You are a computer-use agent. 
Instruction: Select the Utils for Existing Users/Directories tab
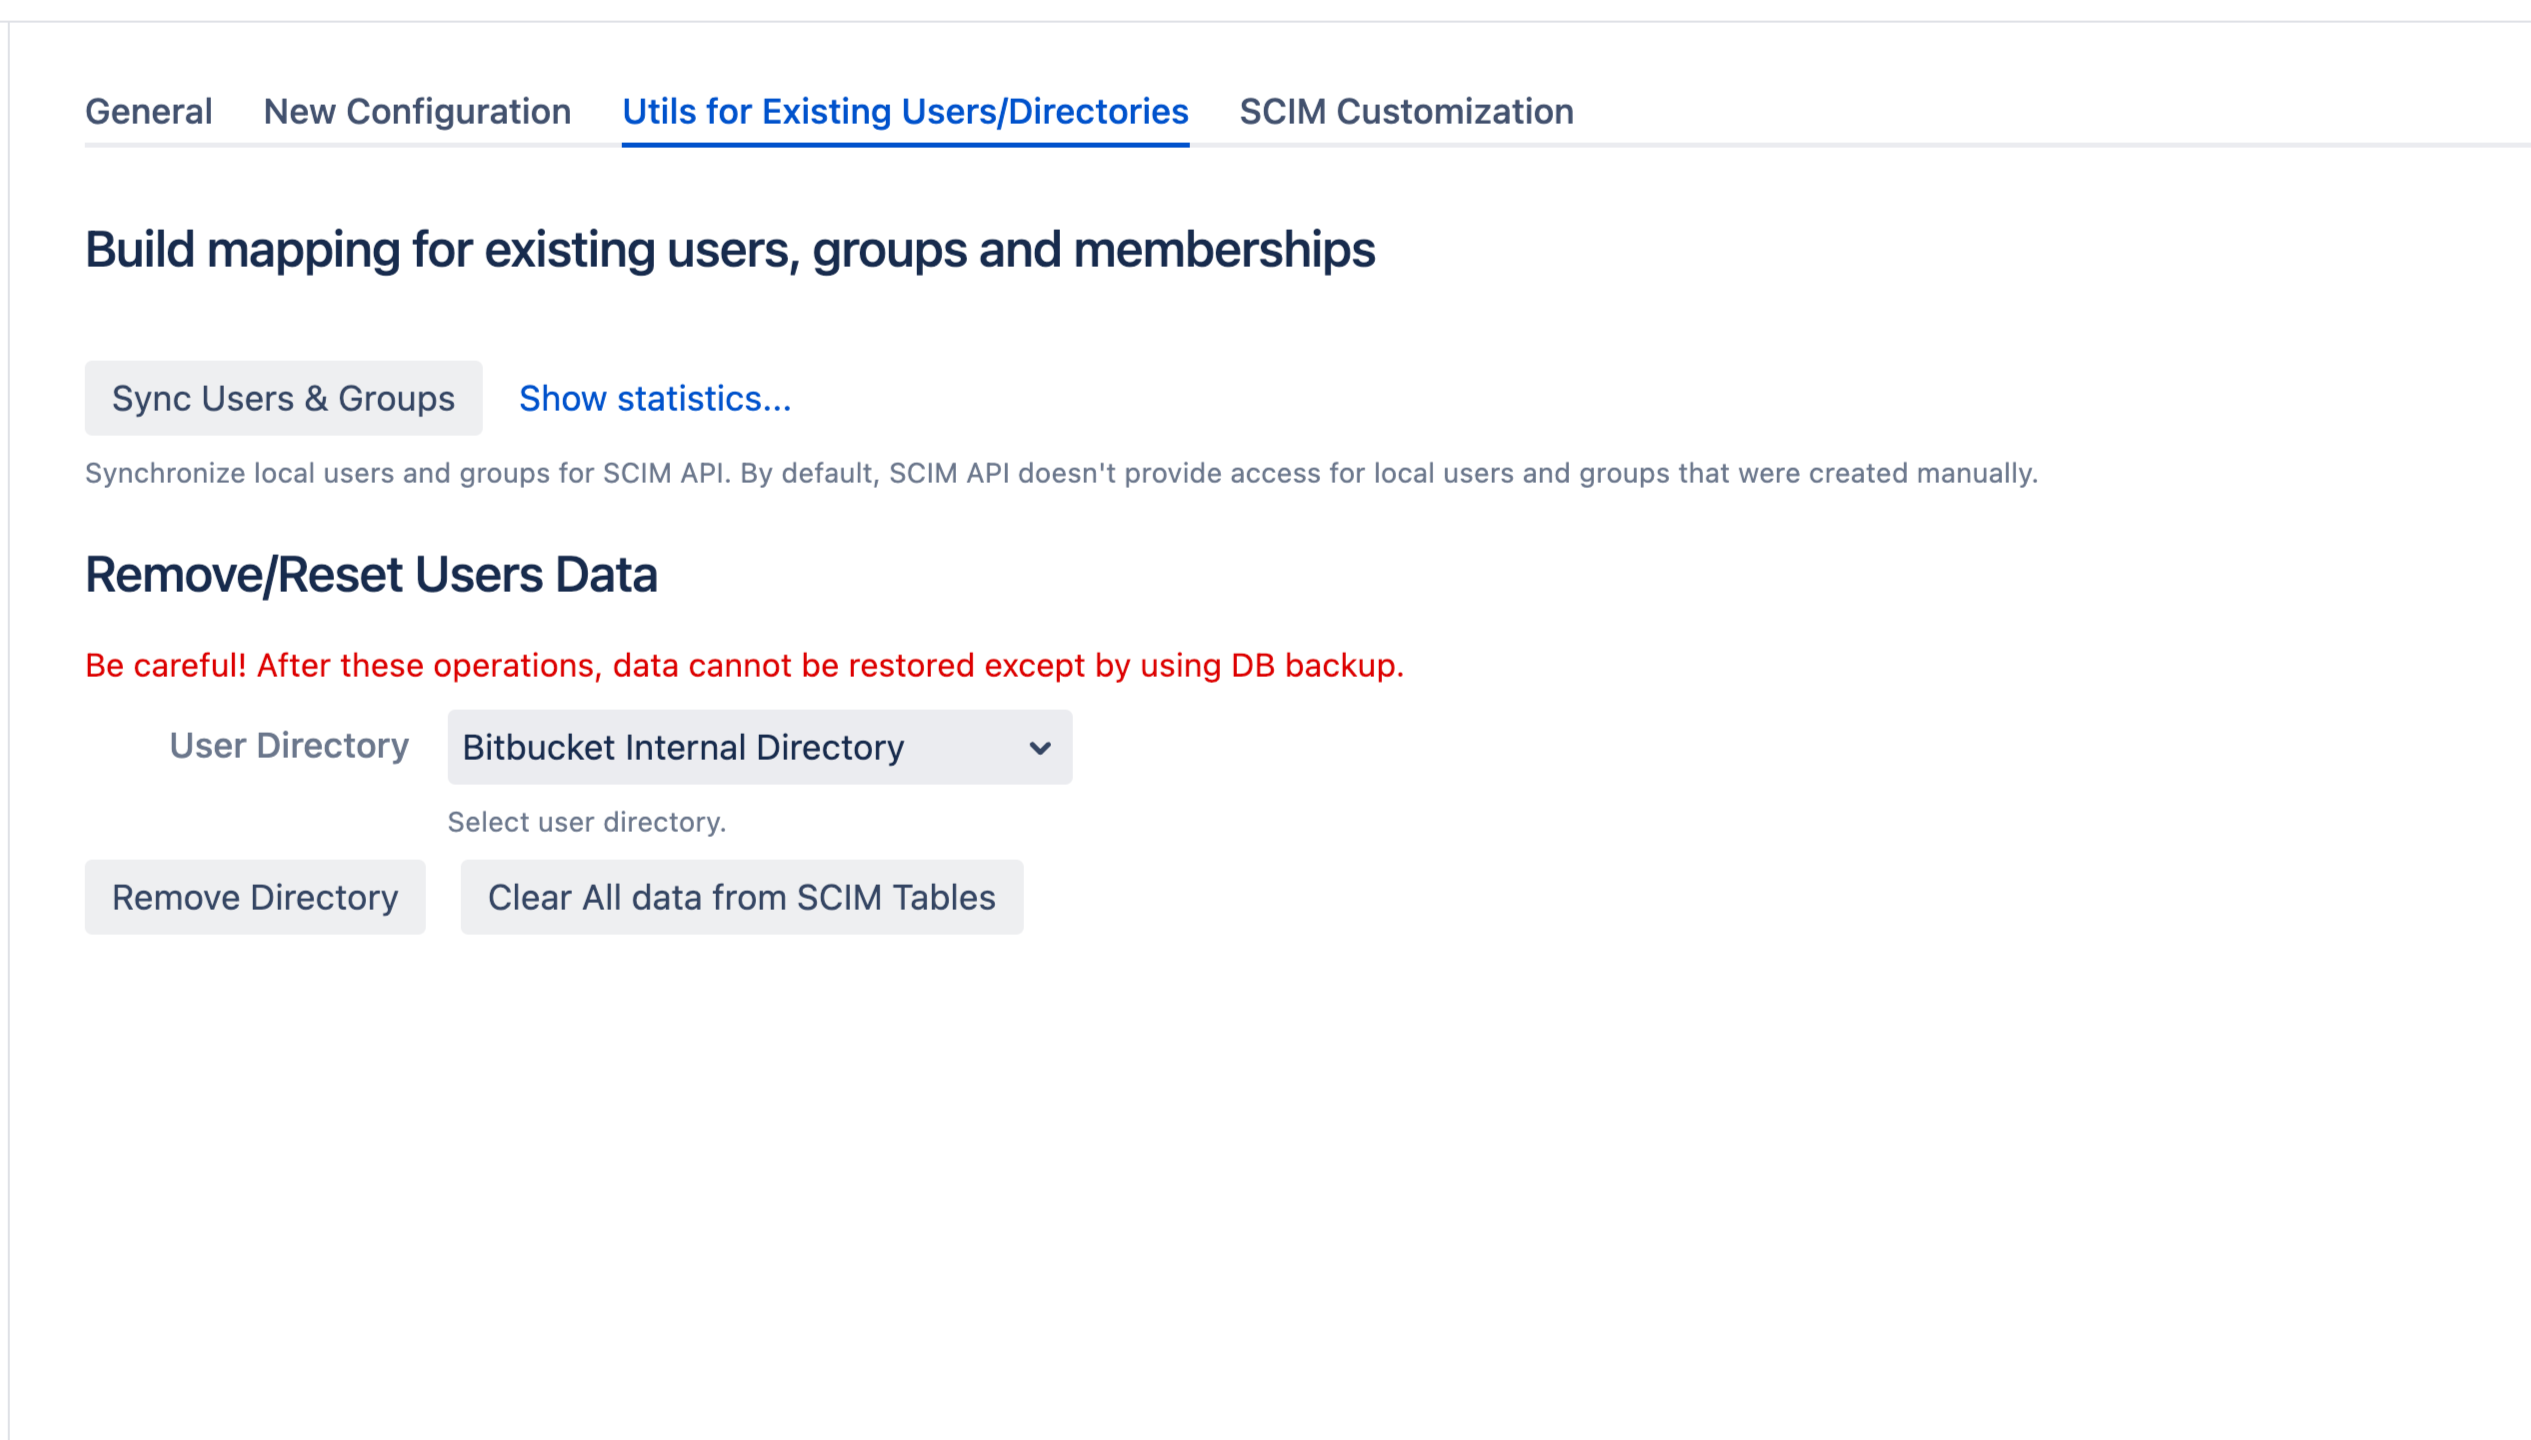click(x=904, y=111)
